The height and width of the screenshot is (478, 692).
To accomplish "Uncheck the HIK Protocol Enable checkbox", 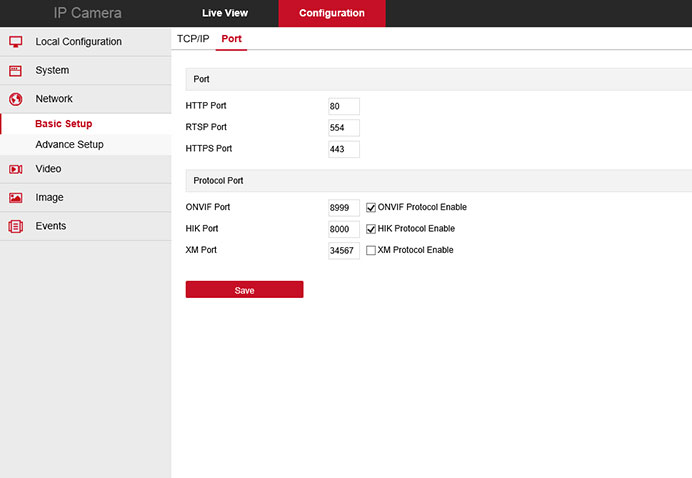I will [371, 229].
